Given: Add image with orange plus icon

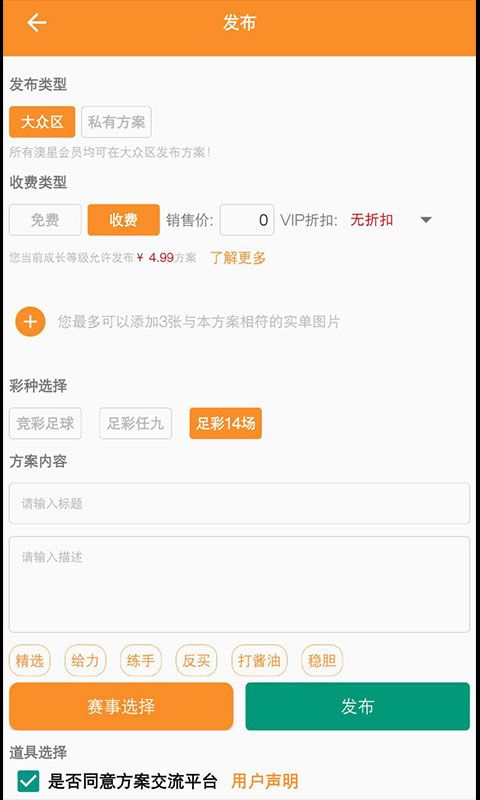Looking at the screenshot, I should 30,321.
